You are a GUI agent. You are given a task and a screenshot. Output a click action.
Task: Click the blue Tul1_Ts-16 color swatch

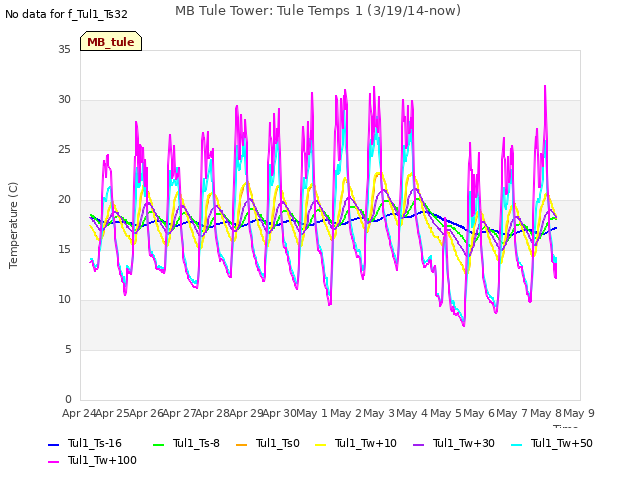(x=53, y=444)
